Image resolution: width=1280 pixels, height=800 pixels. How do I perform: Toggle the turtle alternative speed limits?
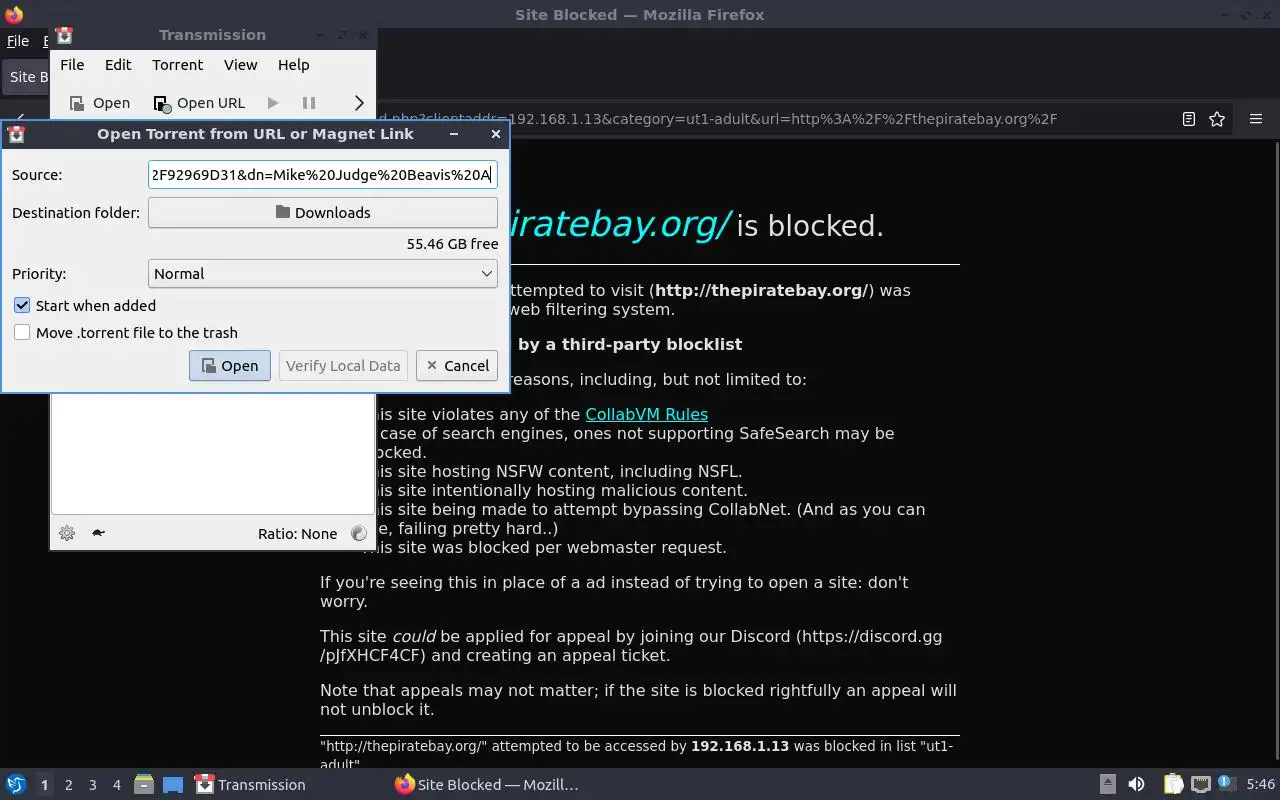click(98, 533)
